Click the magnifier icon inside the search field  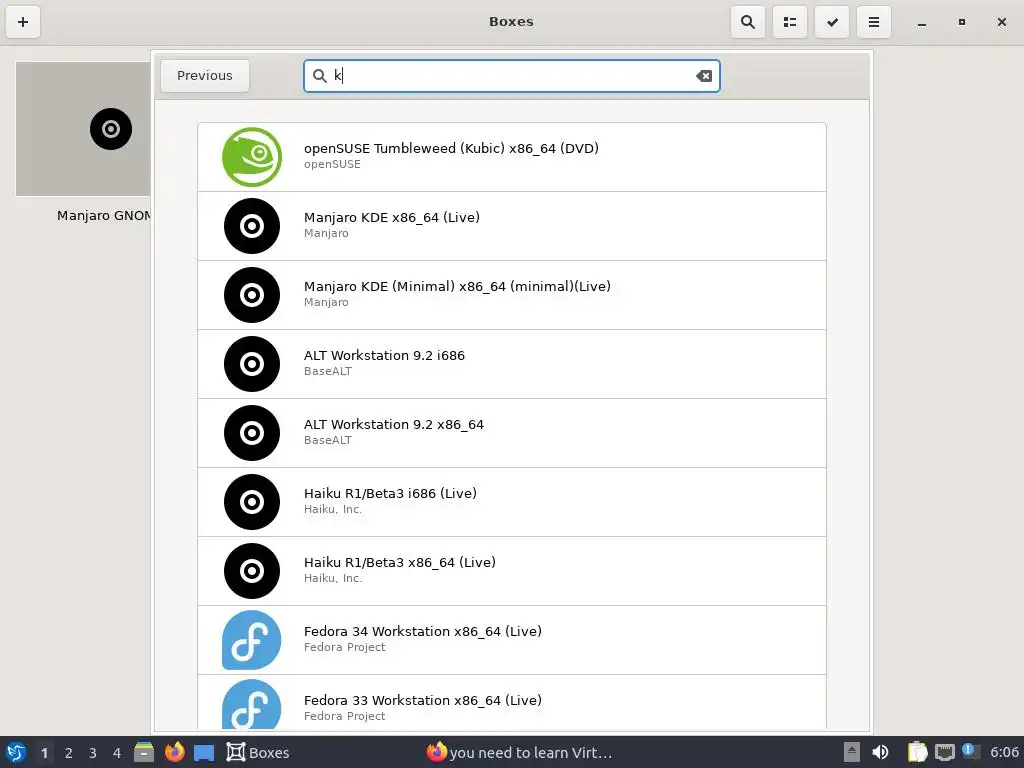pos(319,76)
